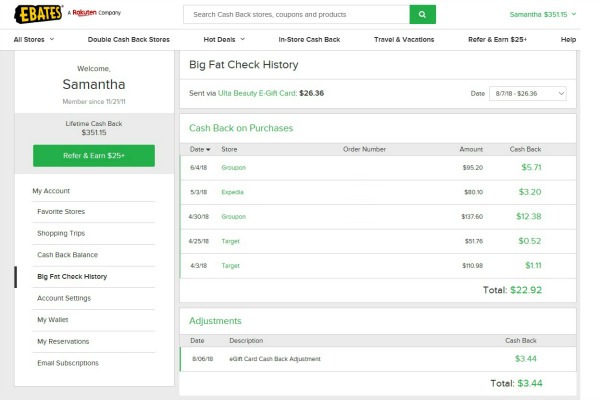
Task: Open My Wallet in sidebar
Action: point(52,320)
